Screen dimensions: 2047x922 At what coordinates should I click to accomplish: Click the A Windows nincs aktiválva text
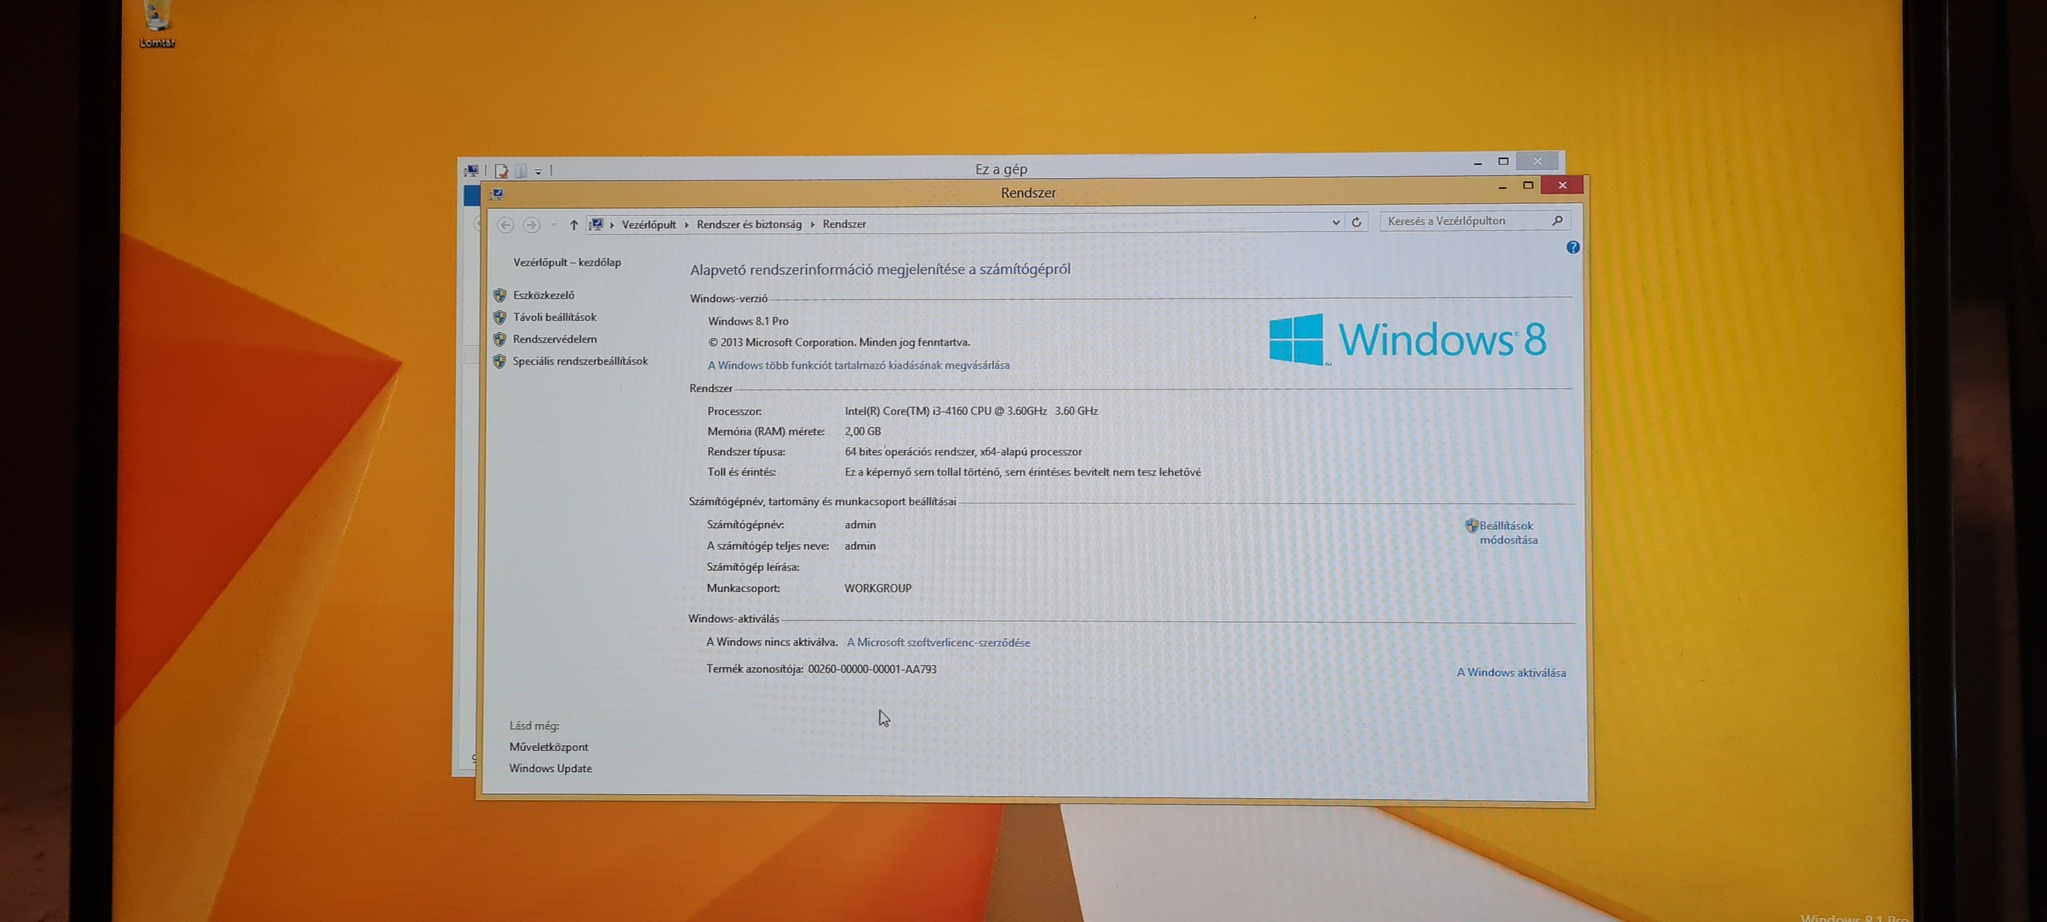pyautogui.click(x=772, y=642)
